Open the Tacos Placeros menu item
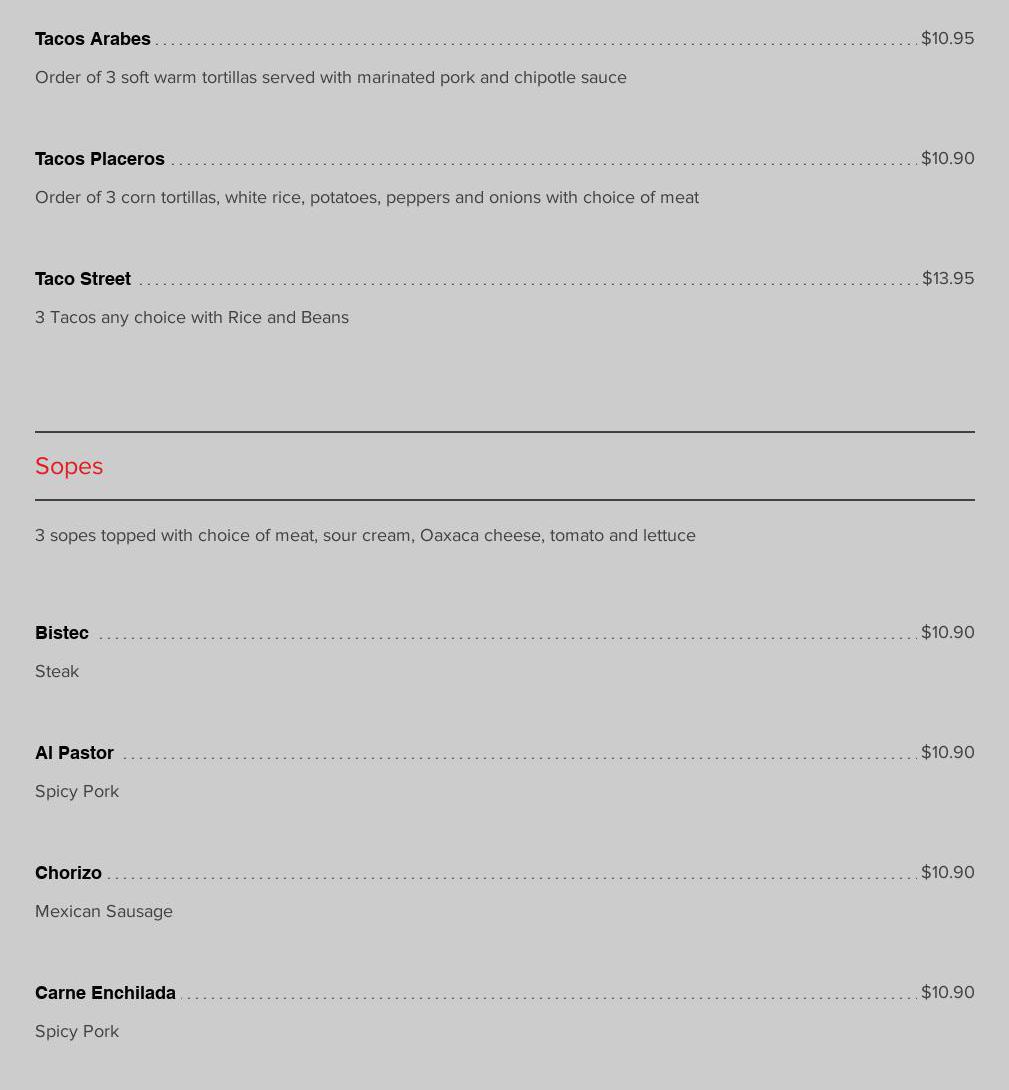The image size is (1009, 1090). coord(100,159)
